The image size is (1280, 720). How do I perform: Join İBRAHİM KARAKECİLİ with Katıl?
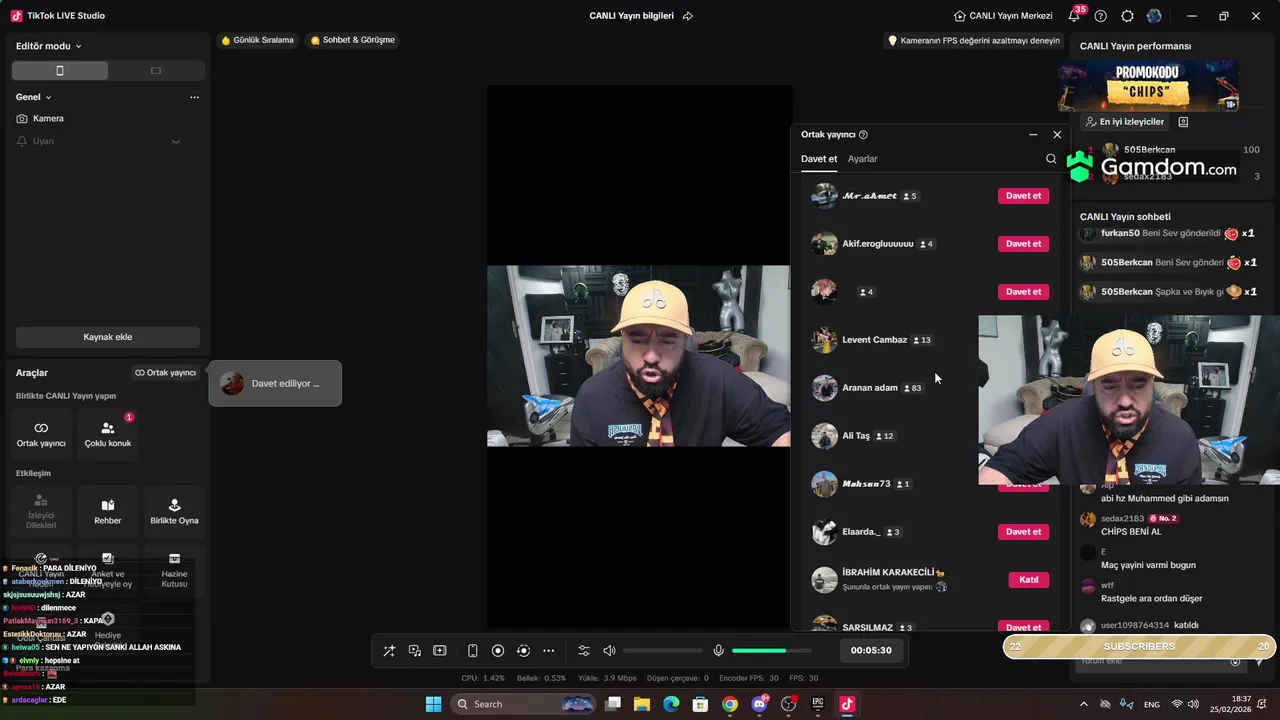[1028, 580]
